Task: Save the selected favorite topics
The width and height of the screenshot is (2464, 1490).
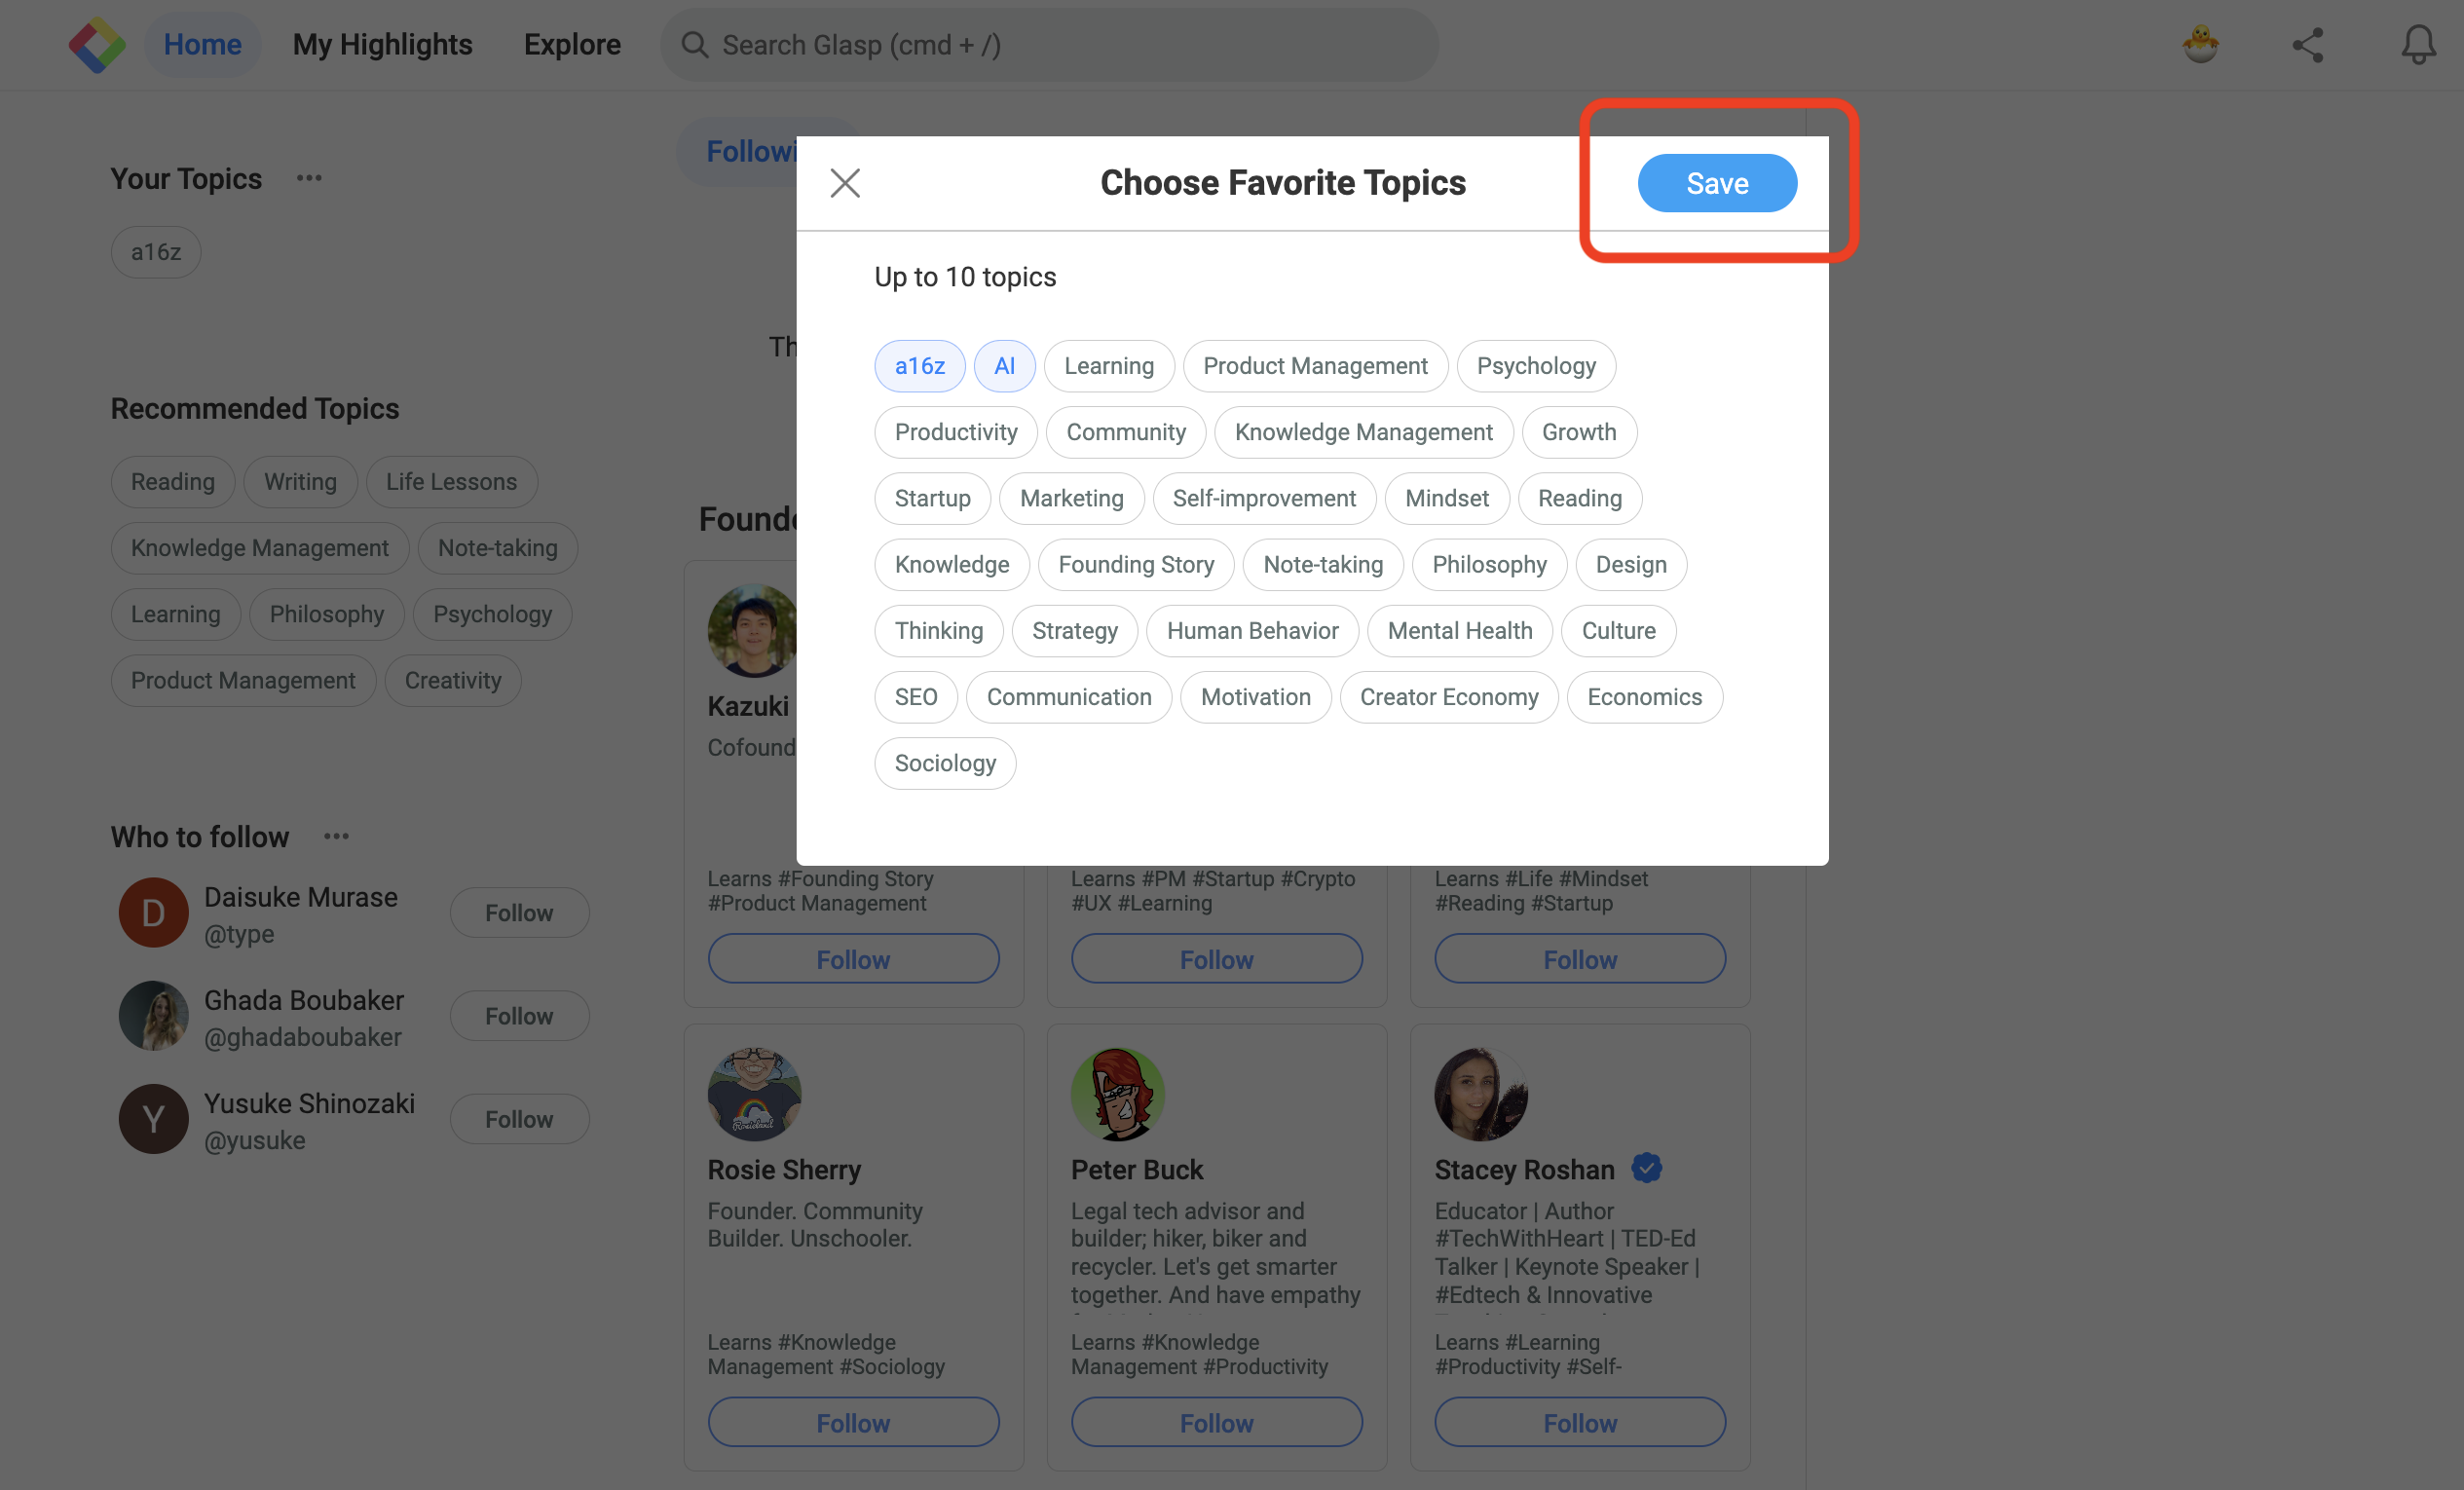Action: pyautogui.click(x=1717, y=183)
